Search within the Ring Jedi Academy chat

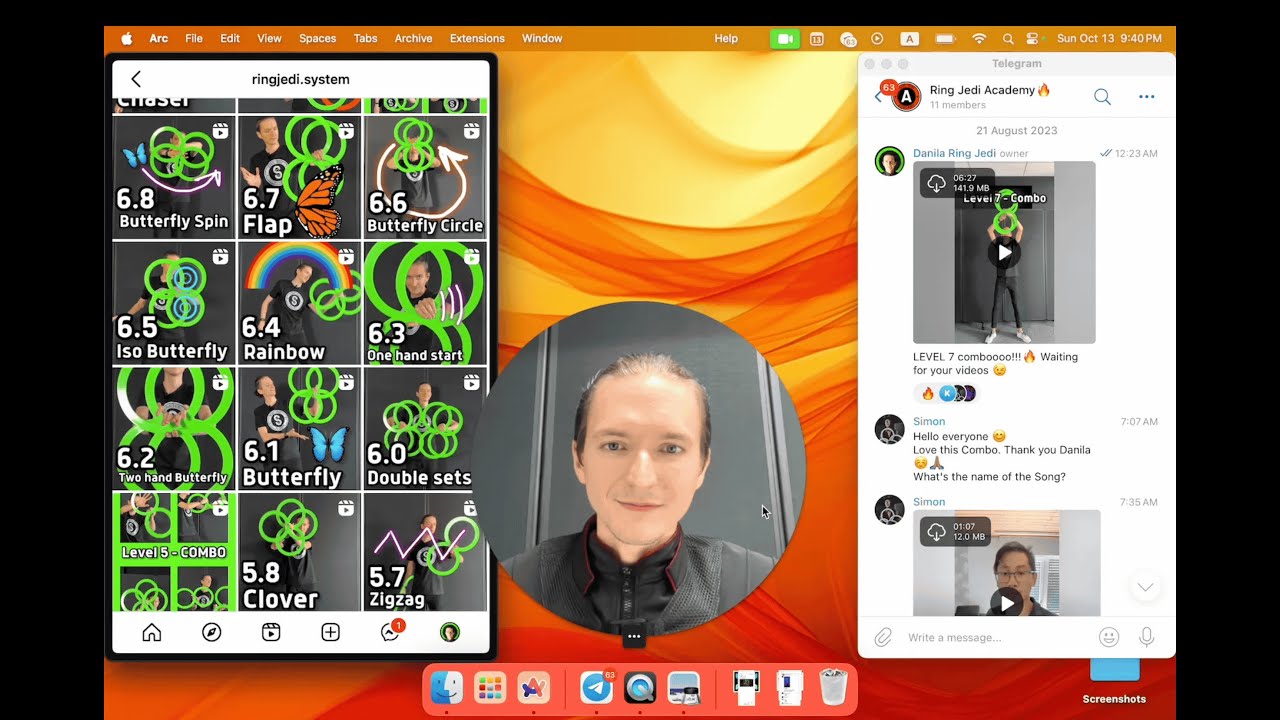(1102, 97)
